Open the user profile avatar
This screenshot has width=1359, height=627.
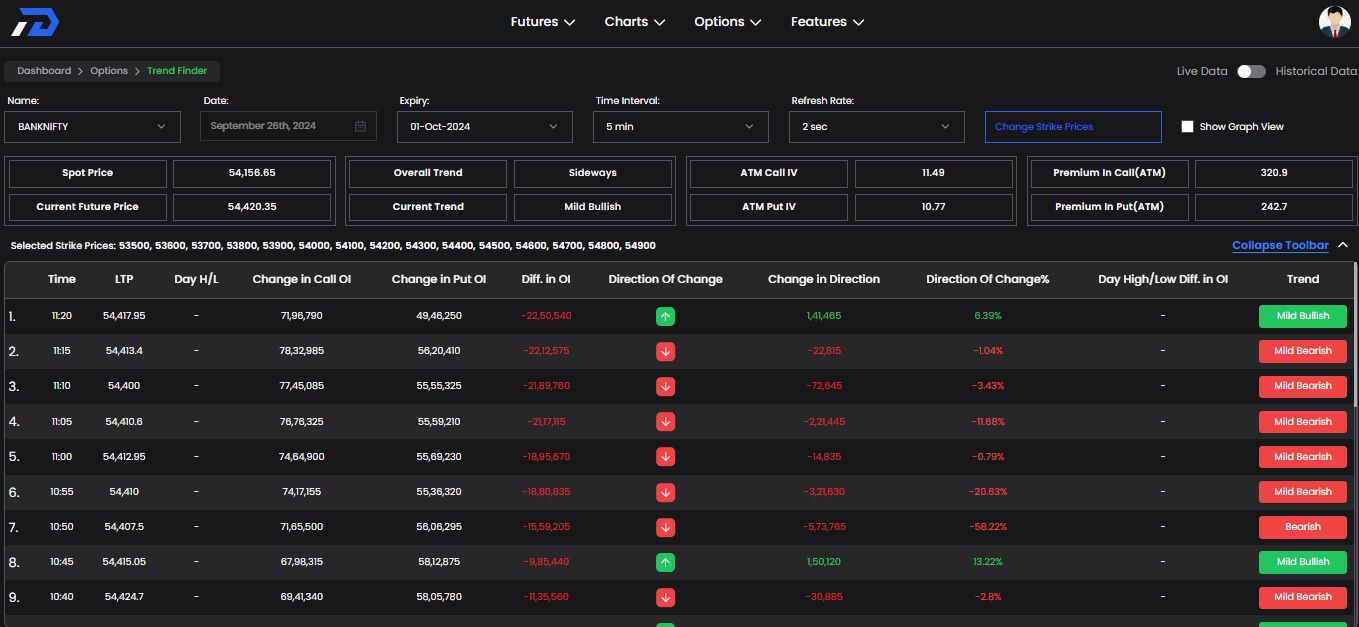(1334, 22)
